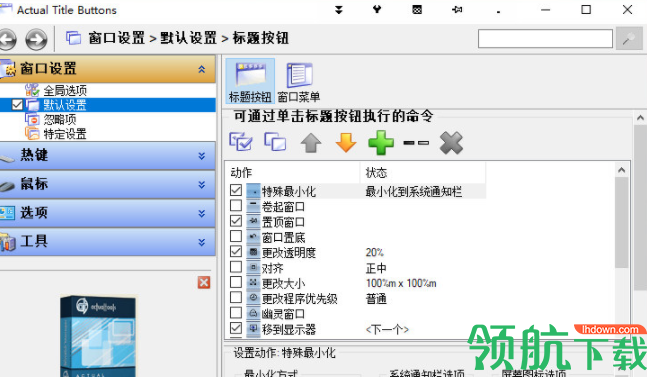Screen dimensions: 647x377
Task: Click the action list scrollbar thumb
Action: pyautogui.click(x=621, y=223)
